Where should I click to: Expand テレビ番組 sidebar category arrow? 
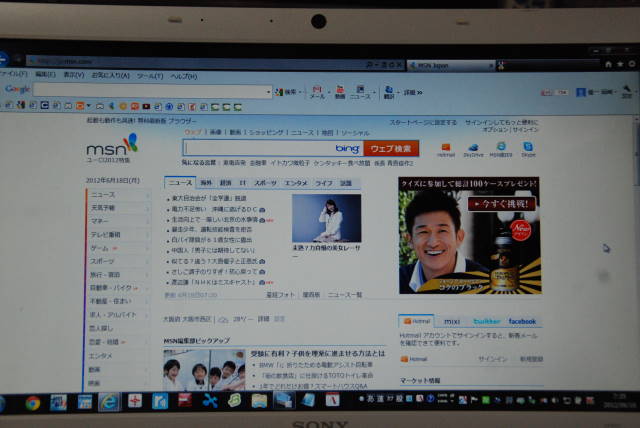147,235
